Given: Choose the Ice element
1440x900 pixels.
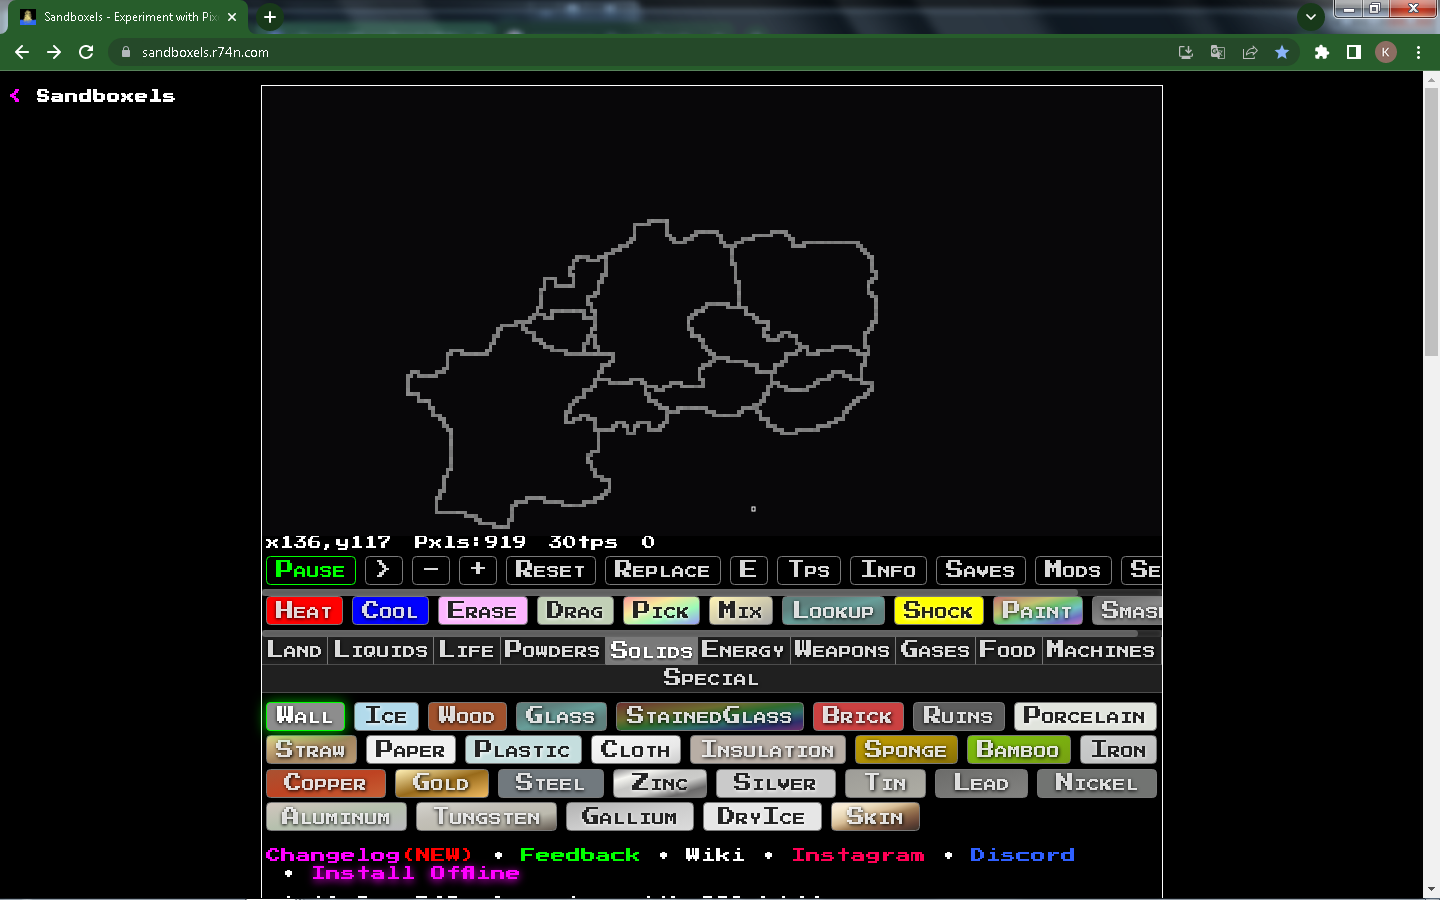Looking at the screenshot, I should point(386,716).
